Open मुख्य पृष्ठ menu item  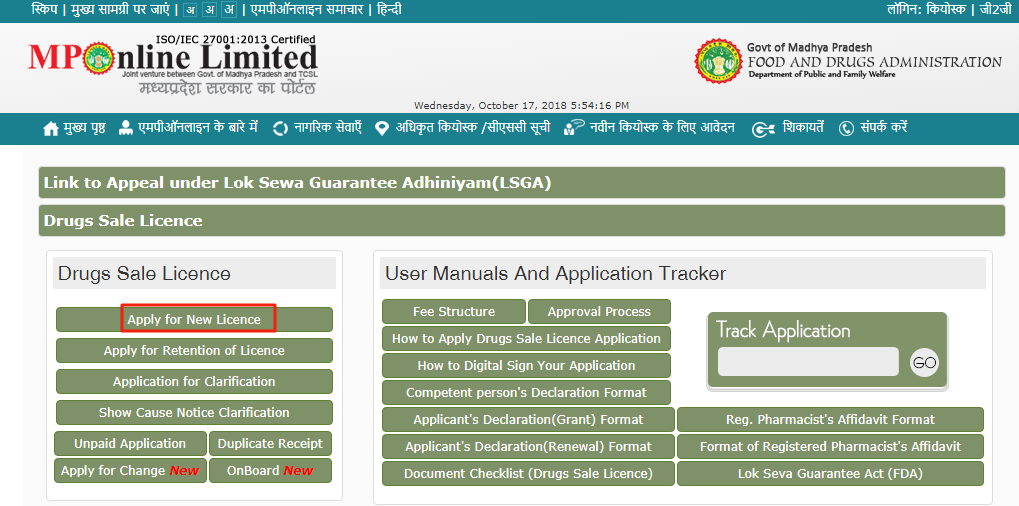pyautogui.click(x=84, y=128)
